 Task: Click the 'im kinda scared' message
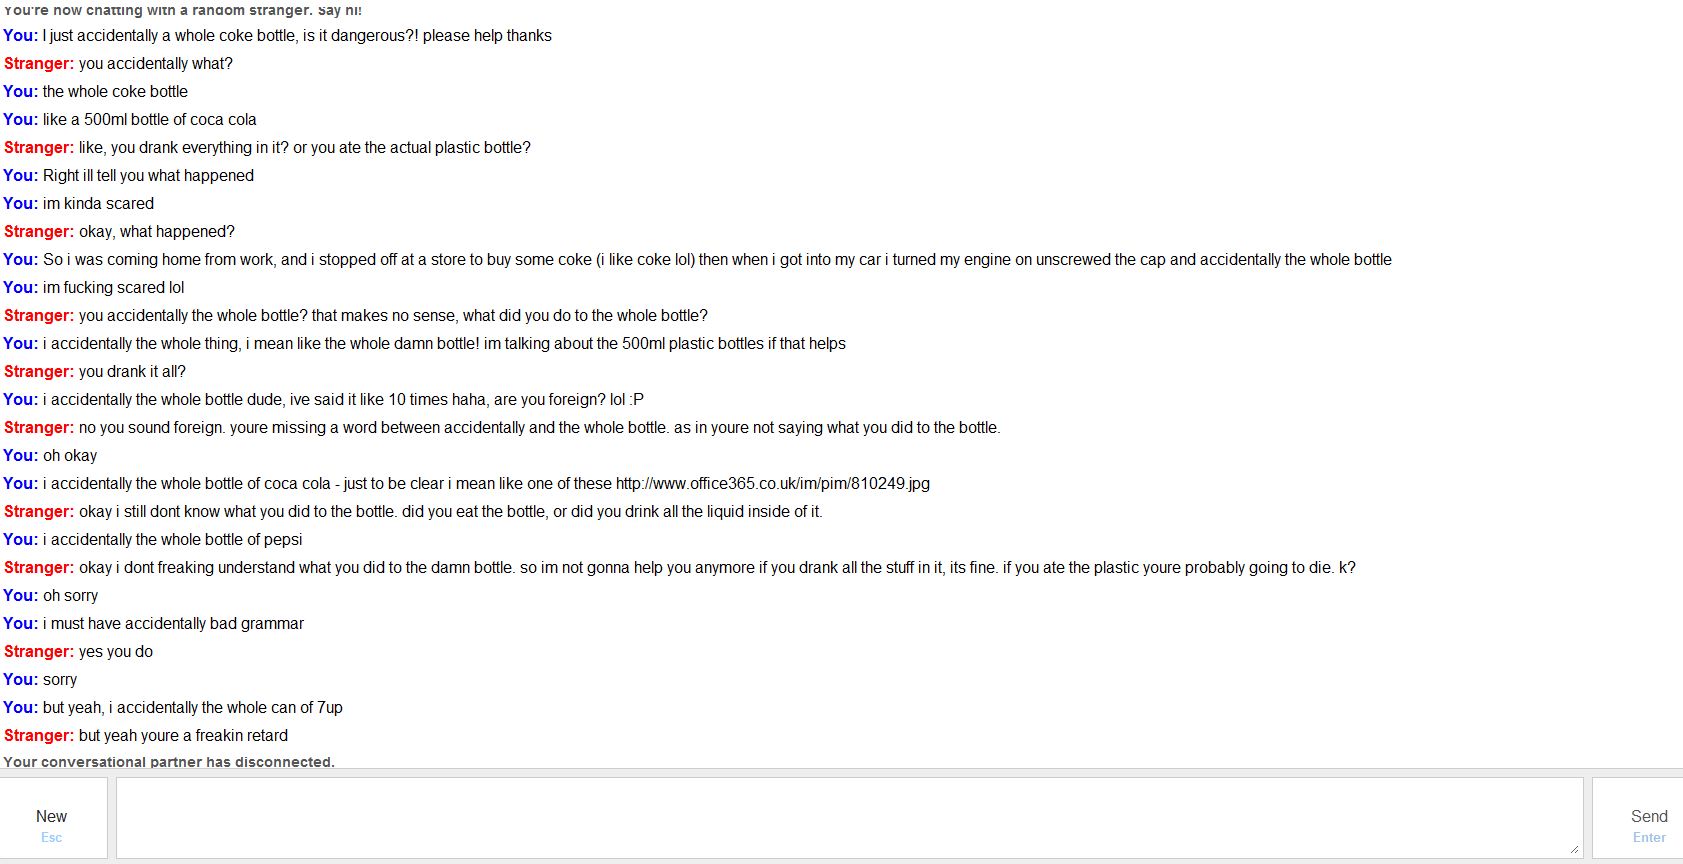pos(98,204)
